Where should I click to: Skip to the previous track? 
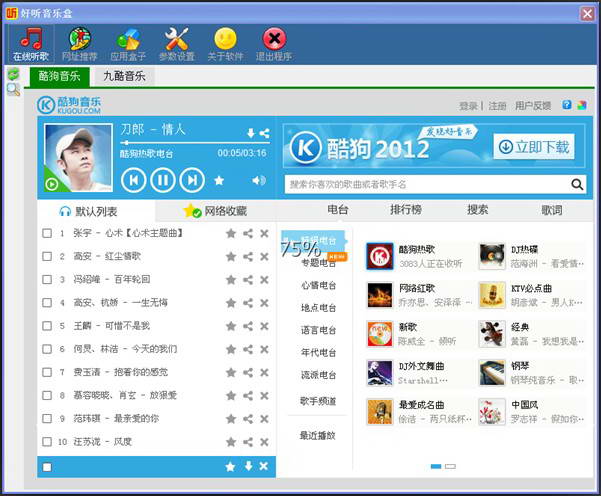point(133,180)
